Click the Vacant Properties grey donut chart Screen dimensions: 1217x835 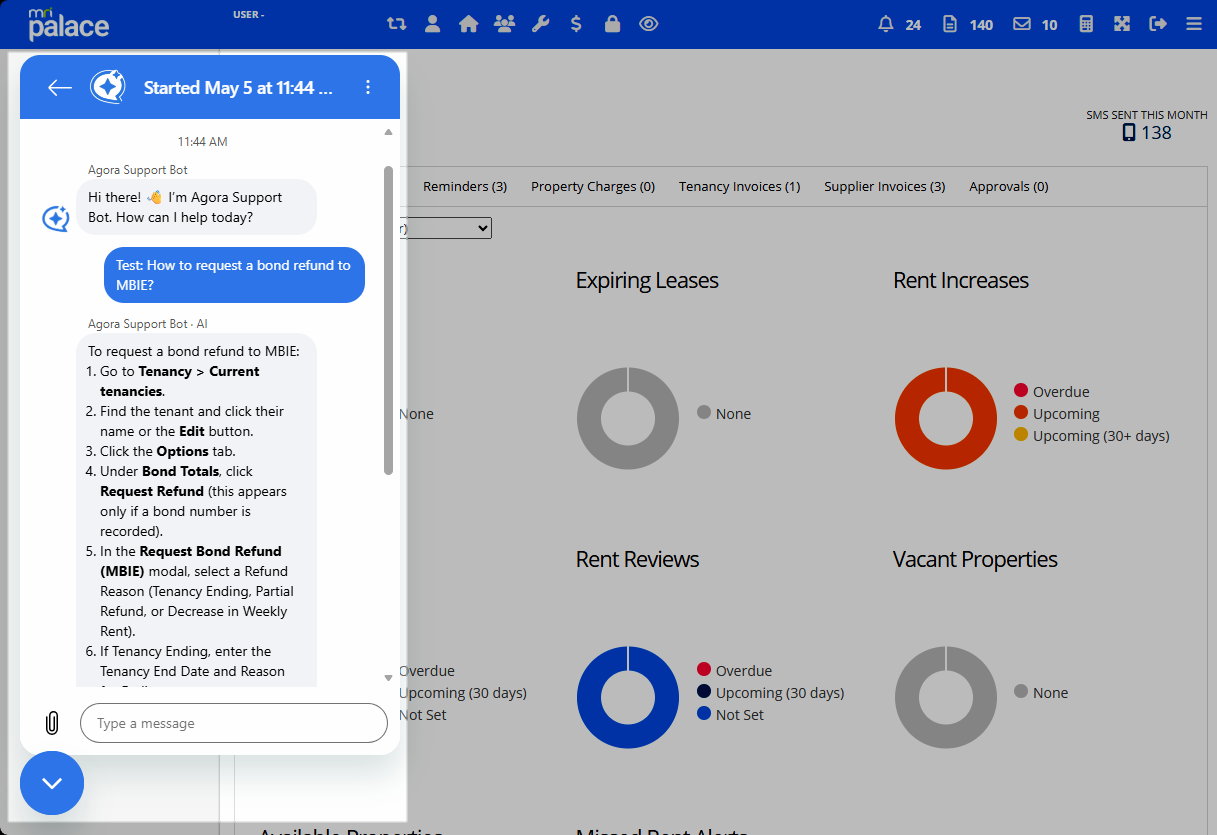[x=946, y=697]
